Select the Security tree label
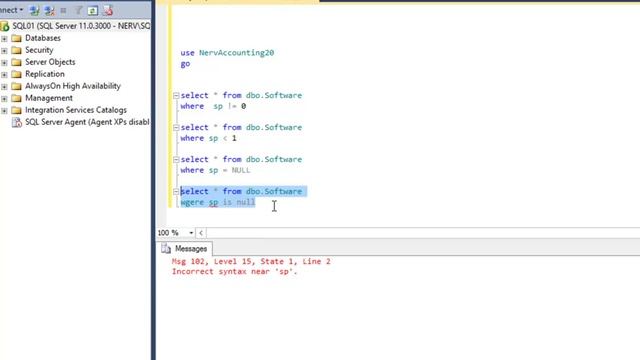This screenshot has width=640, height=360. point(39,50)
